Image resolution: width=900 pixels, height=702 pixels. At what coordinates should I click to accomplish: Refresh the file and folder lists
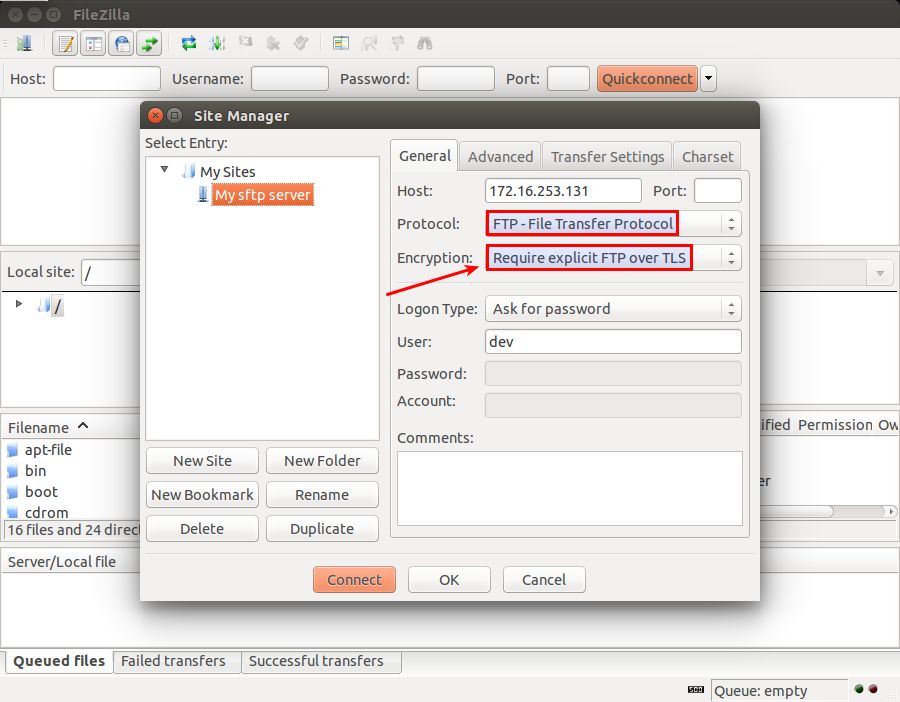coord(189,43)
